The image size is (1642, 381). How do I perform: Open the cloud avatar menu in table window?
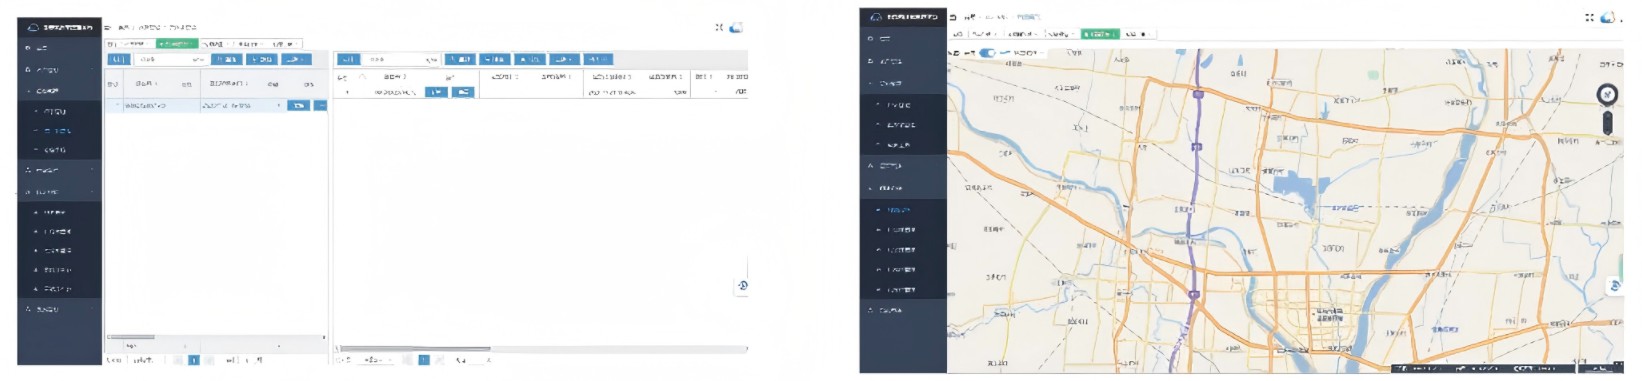click(x=736, y=27)
